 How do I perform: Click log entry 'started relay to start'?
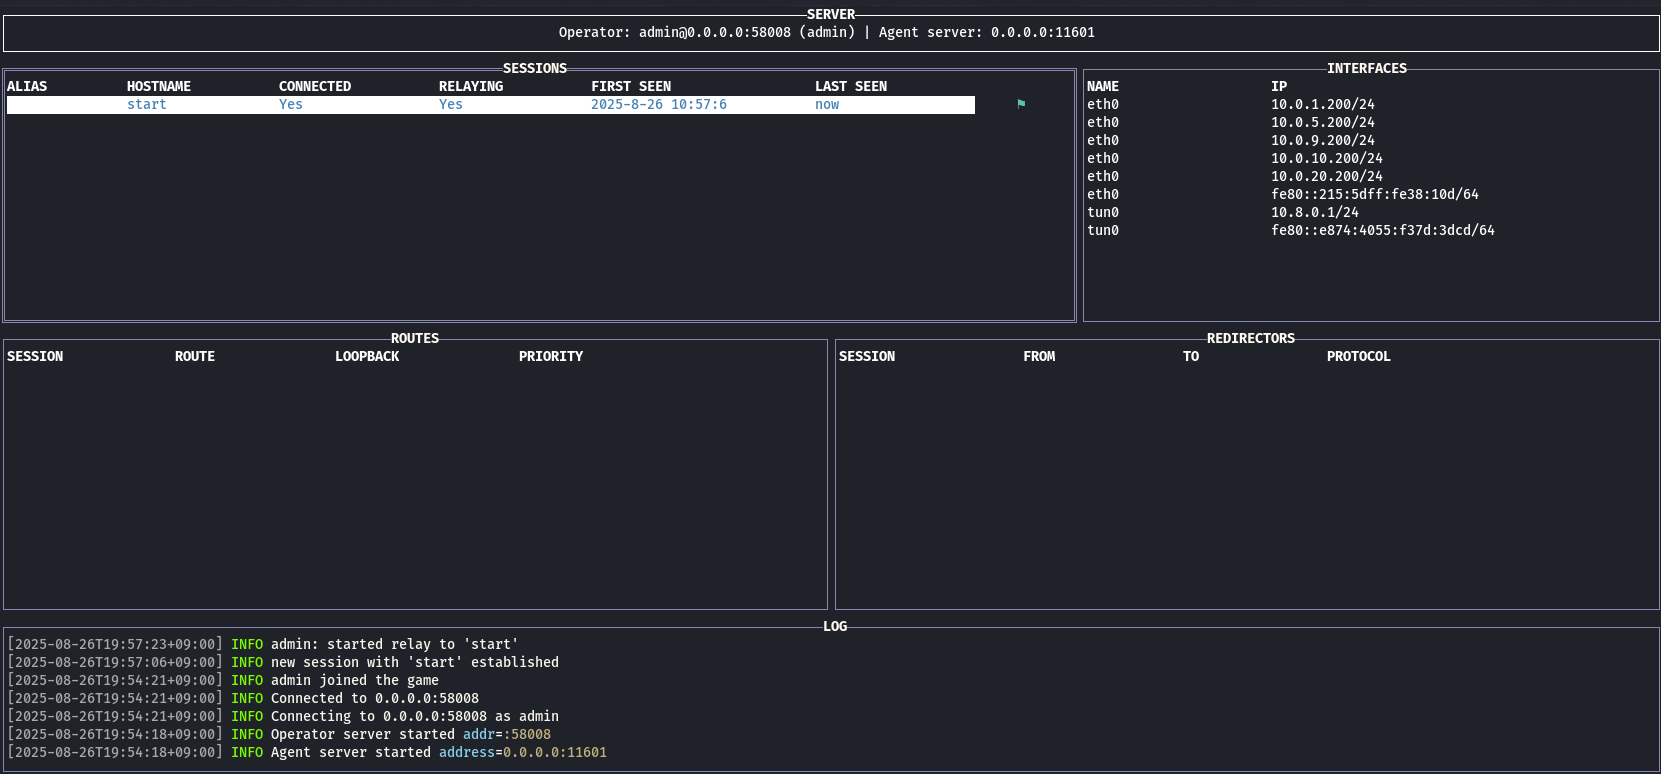pyautogui.click(x=263, y=645)
